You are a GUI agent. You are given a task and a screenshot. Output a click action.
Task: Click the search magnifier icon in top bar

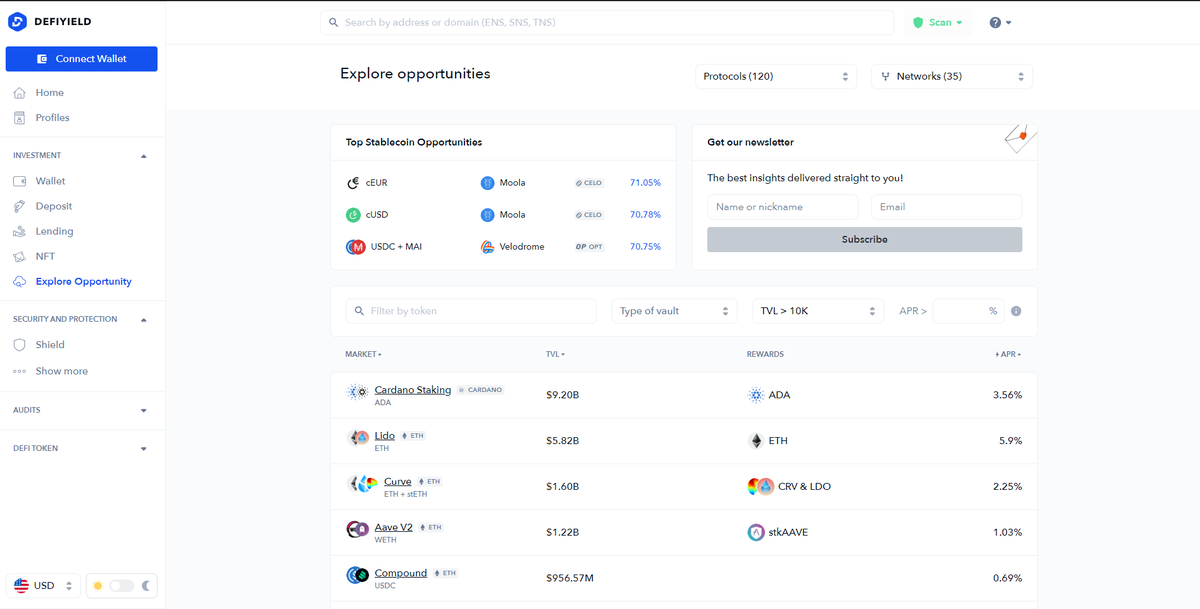tap(334, 22)
